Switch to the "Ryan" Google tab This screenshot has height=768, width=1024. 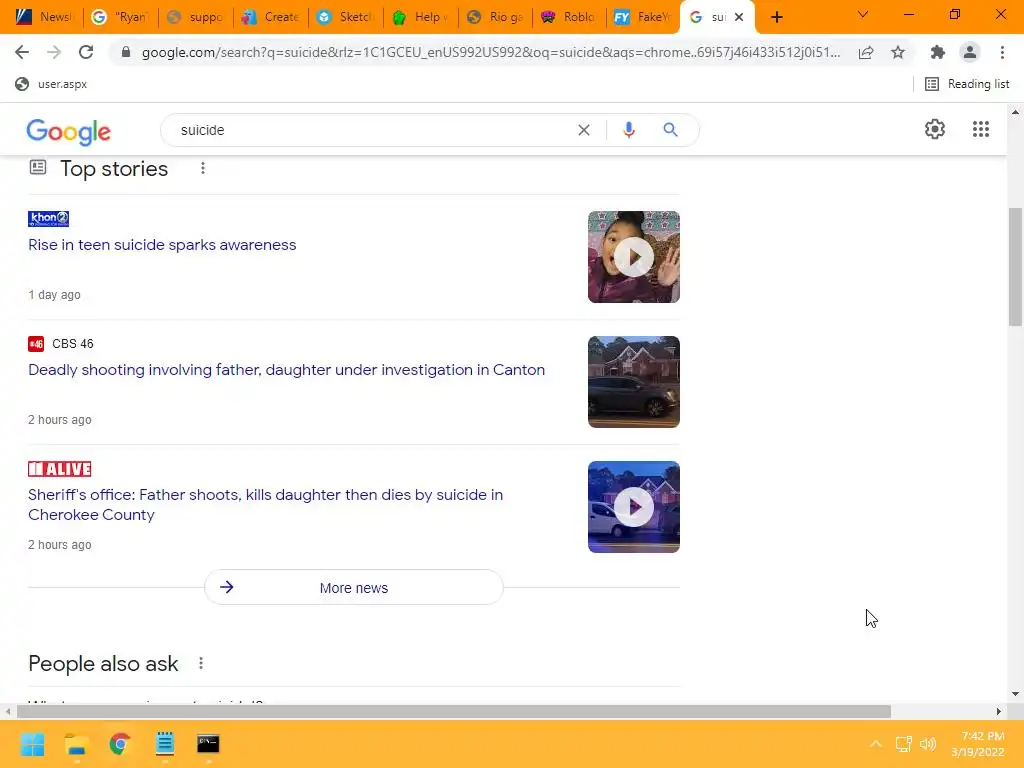pyautogui.click(x=121, y=17)
